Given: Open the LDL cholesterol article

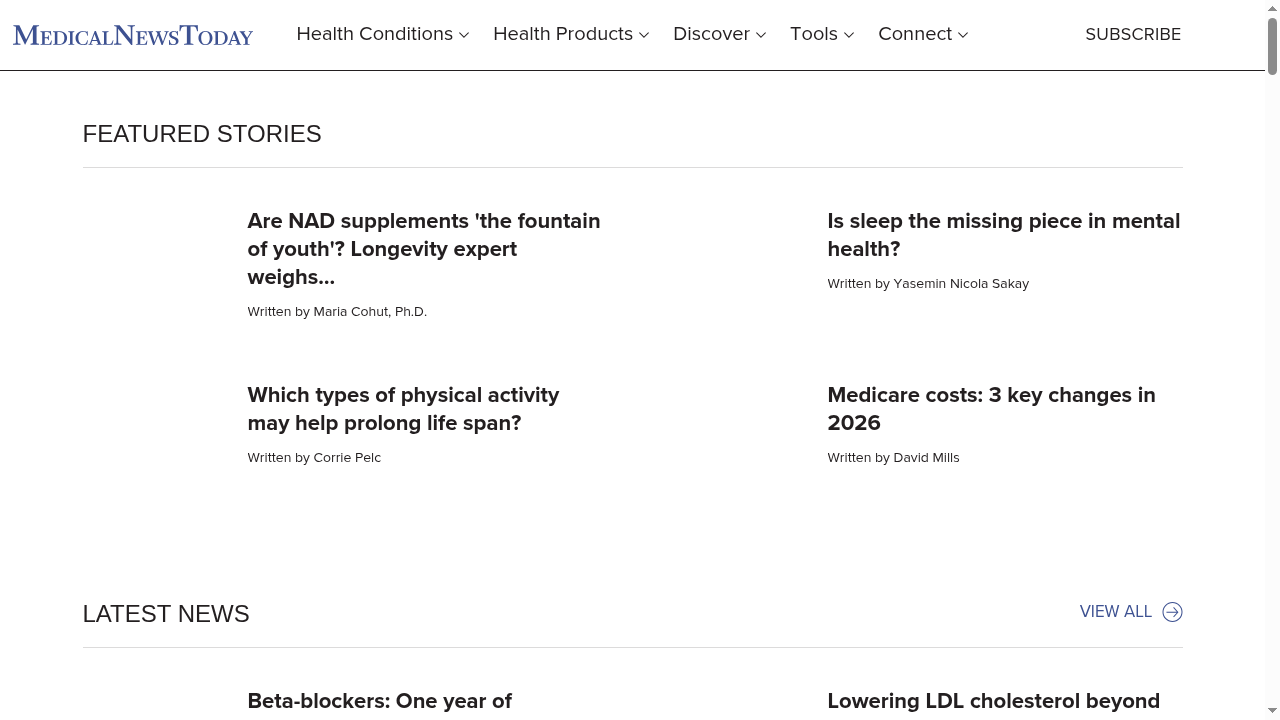Looking at the screenshot, I should [x=993, y=701].
